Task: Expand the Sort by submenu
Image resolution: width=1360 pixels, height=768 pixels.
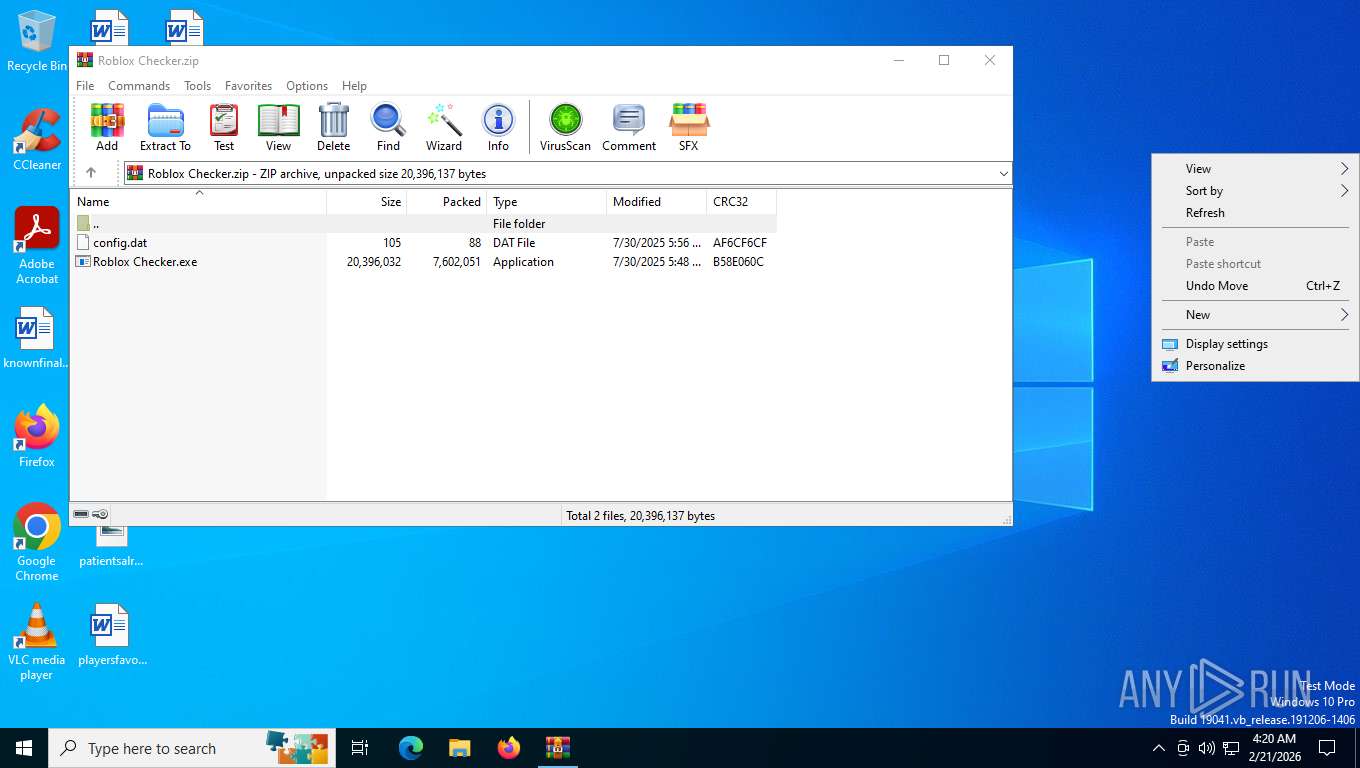Action: click(x=1255, y=191)
